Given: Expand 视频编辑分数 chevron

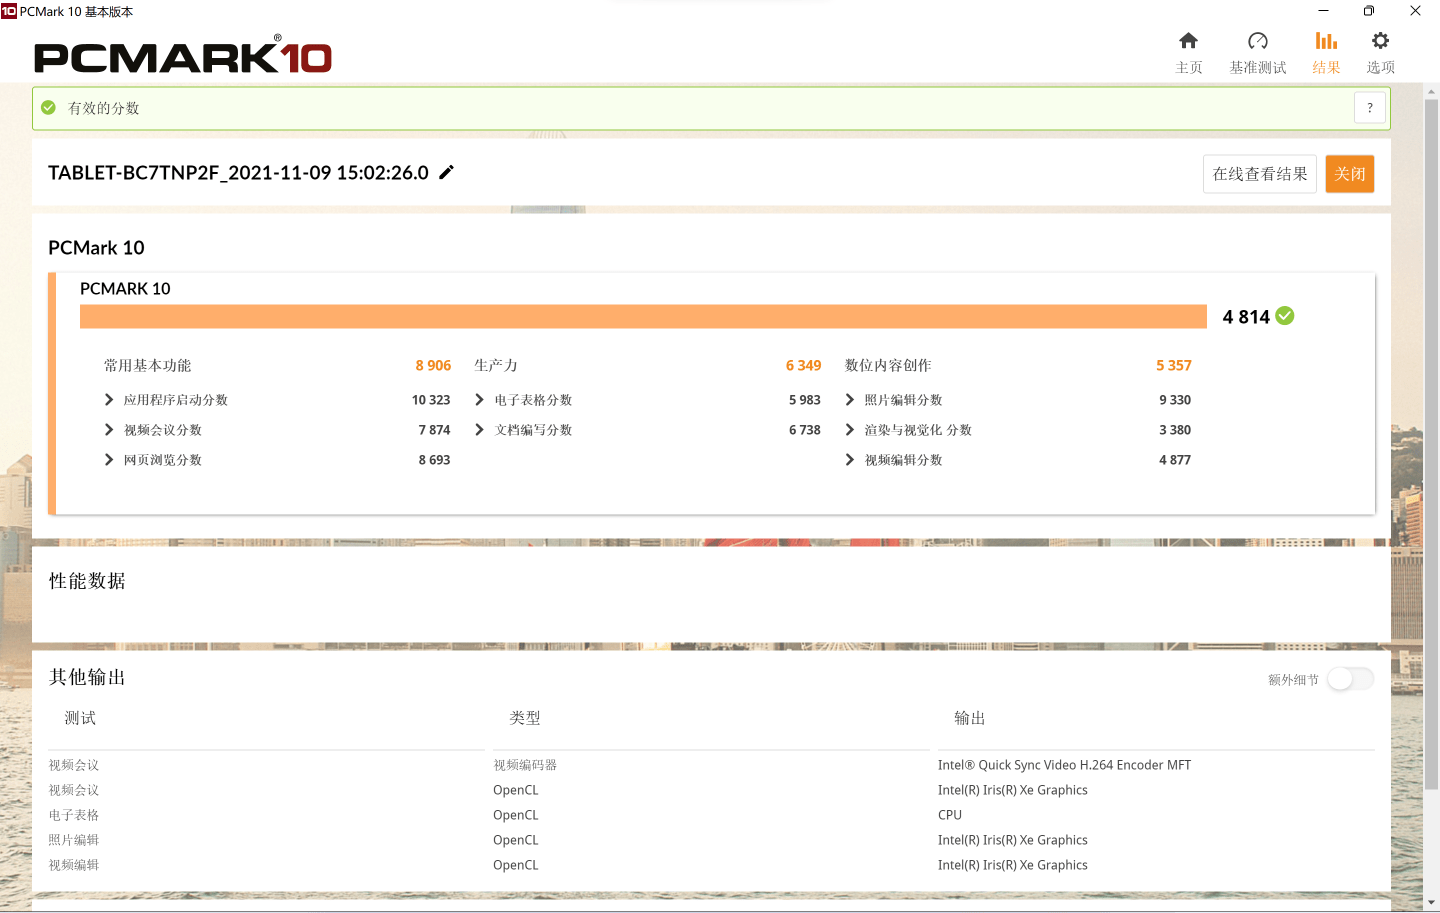Looking at the screenshot, I should [850, 460].
